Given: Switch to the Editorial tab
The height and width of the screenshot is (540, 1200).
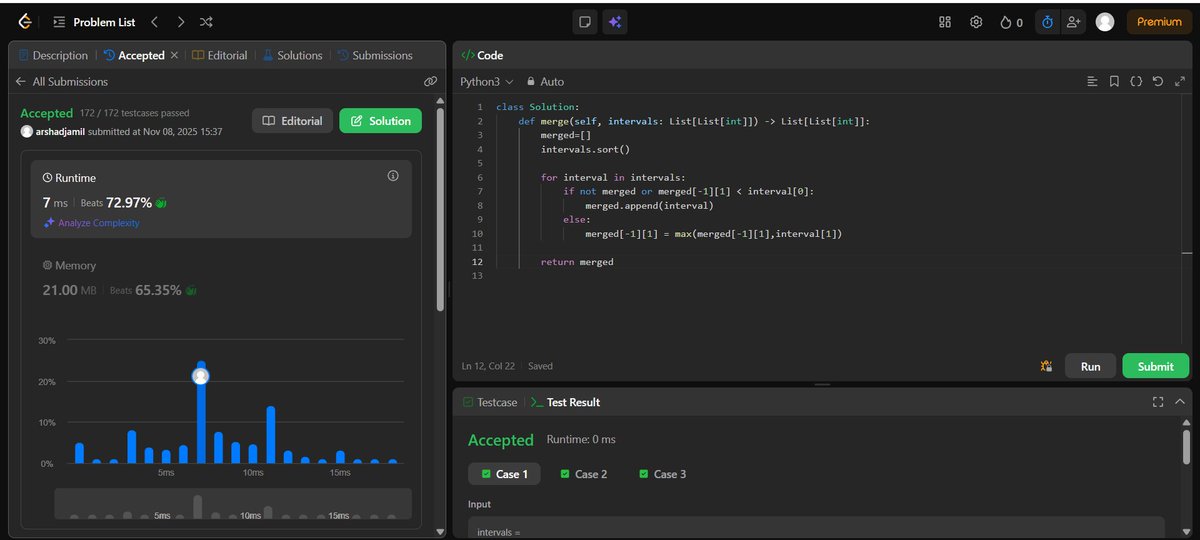Looking at the screenshot, I should 220,55.
